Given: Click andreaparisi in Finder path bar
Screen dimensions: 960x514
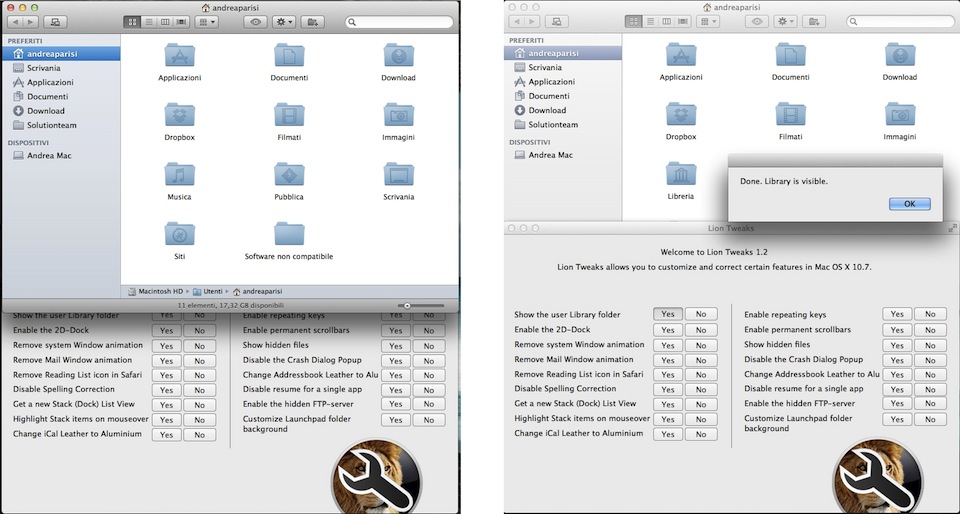Looking at the screenshot, I should pyautogui.click(x=257, y=291).
